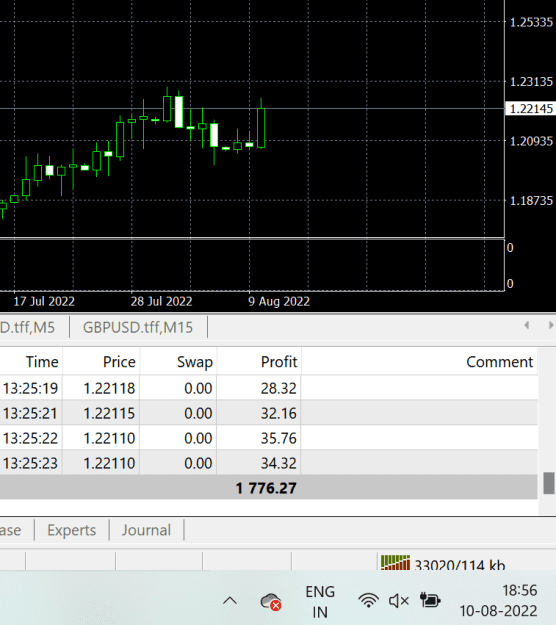Click the 33020/114 kb traffic status
The image size is (556, 625).
460,565
